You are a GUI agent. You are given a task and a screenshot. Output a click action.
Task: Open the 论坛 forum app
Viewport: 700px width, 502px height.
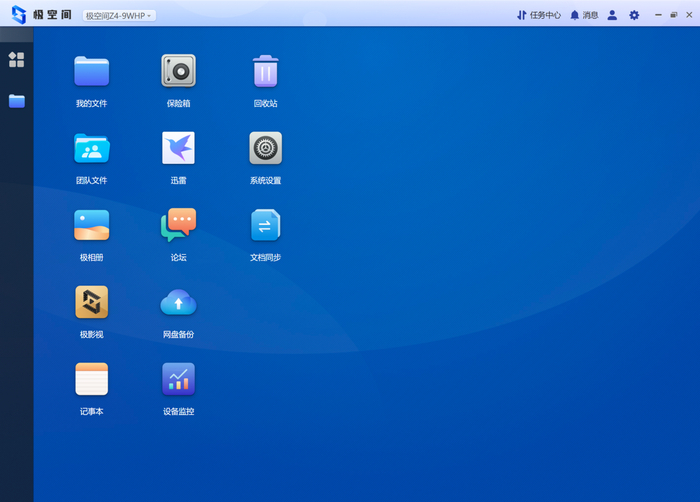pos(178,226)
